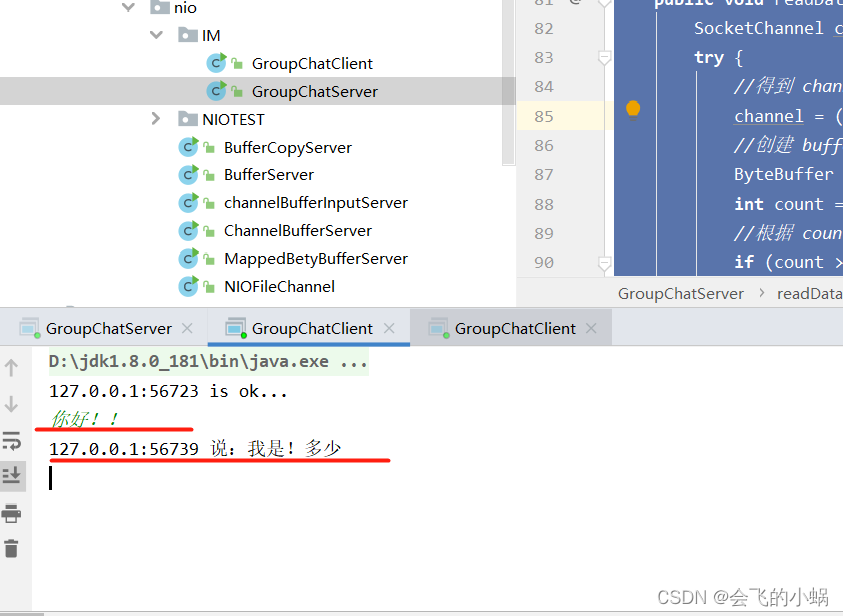Open MappedBetyBufferServer class file

(x=316, y=259)
